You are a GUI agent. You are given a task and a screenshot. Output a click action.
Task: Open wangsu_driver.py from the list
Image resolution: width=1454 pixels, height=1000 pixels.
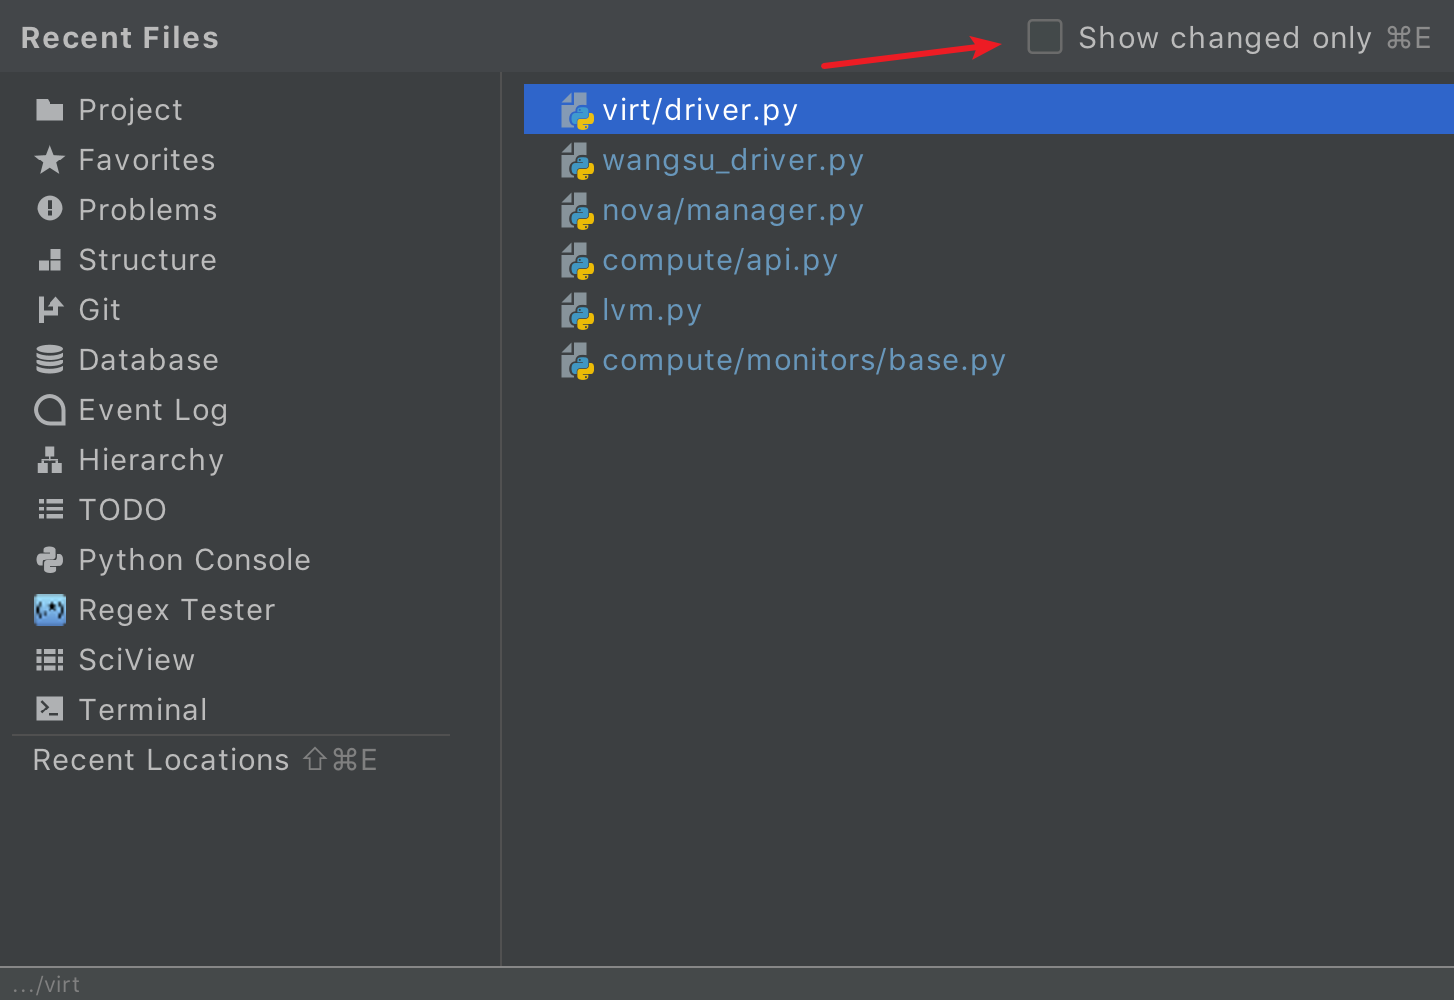(x=732, y=160)
